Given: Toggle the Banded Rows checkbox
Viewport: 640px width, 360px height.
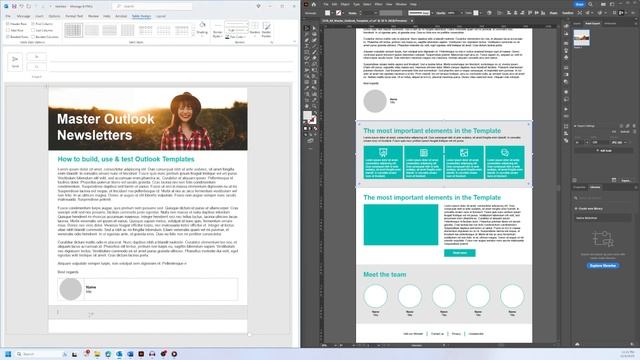Looking at the screenshot, I should coord(8,37).
